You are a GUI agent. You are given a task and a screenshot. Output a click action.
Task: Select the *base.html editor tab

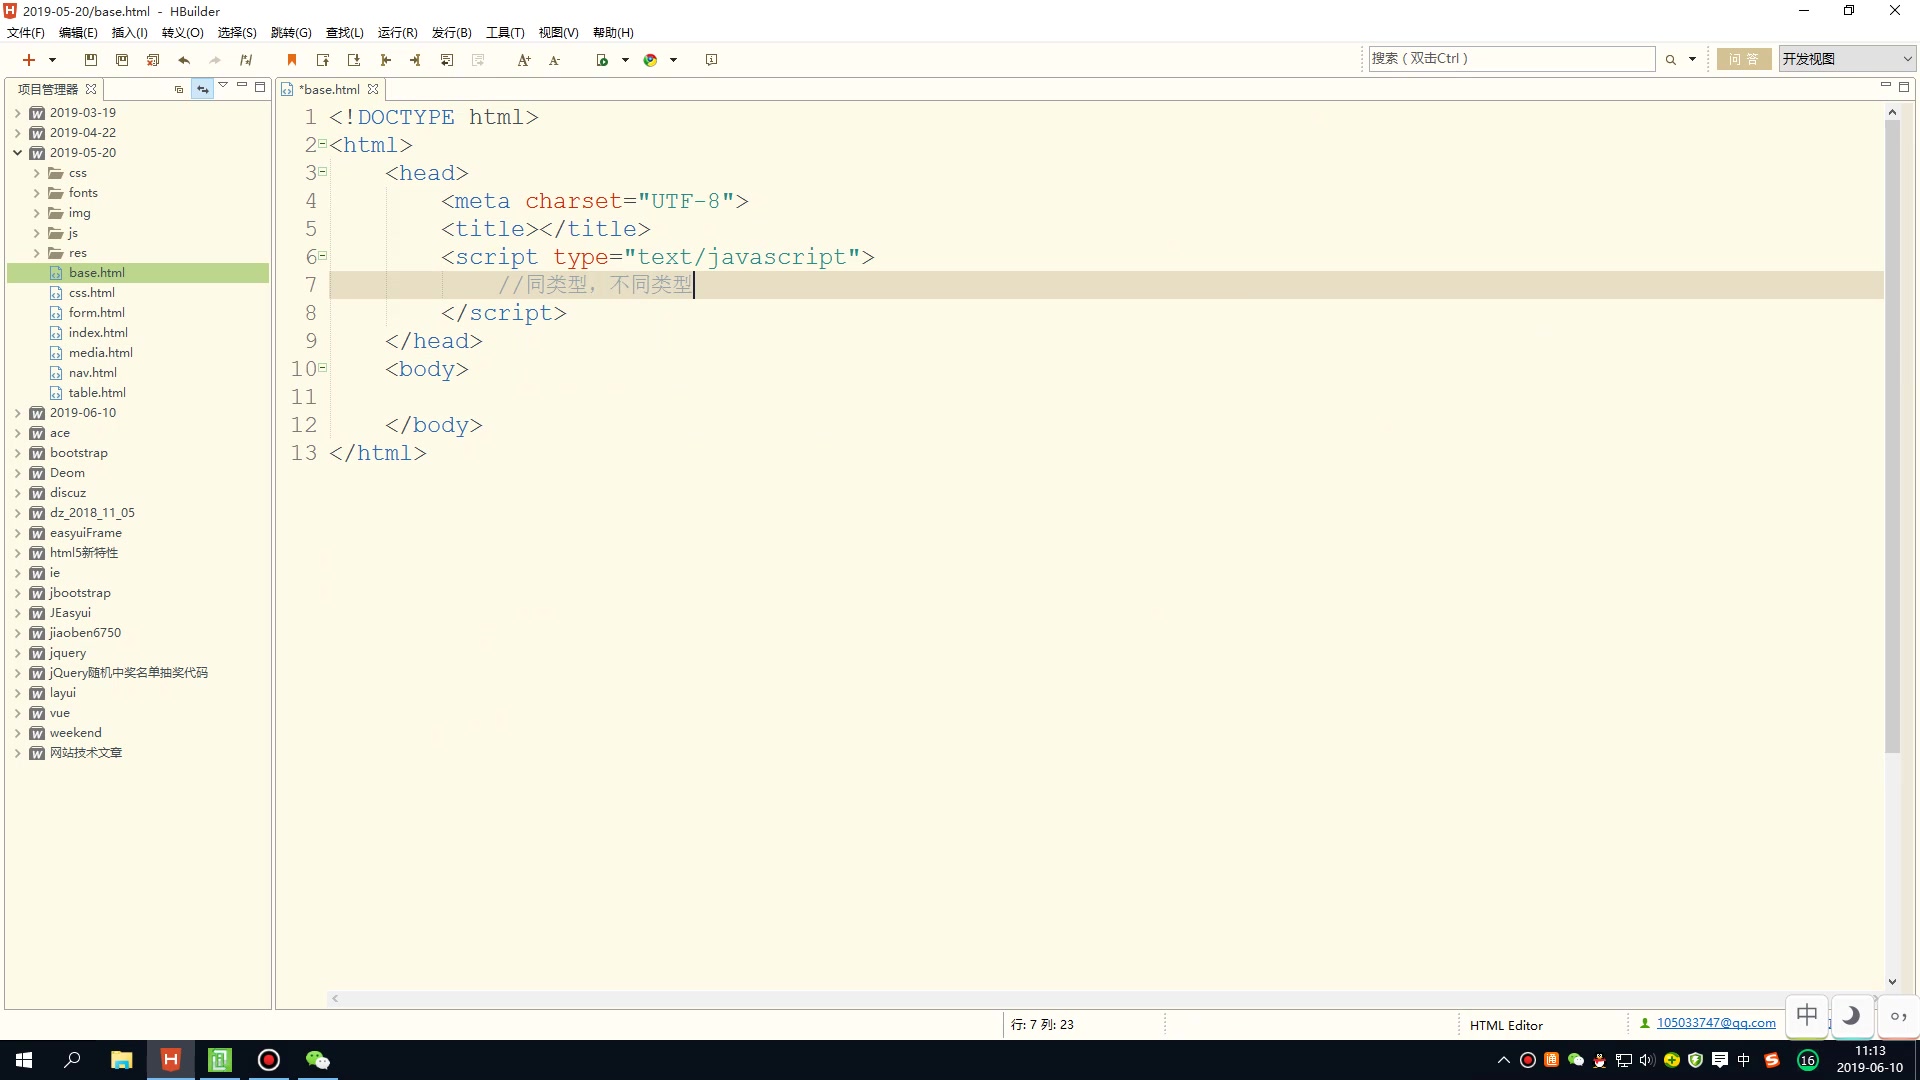click(x=329, y=89)
